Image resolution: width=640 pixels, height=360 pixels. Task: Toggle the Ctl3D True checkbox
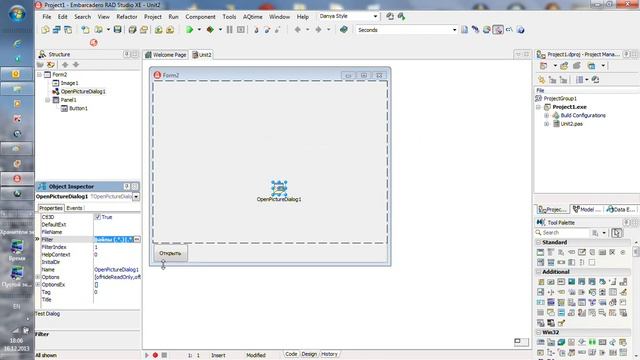tap(98, 217)
